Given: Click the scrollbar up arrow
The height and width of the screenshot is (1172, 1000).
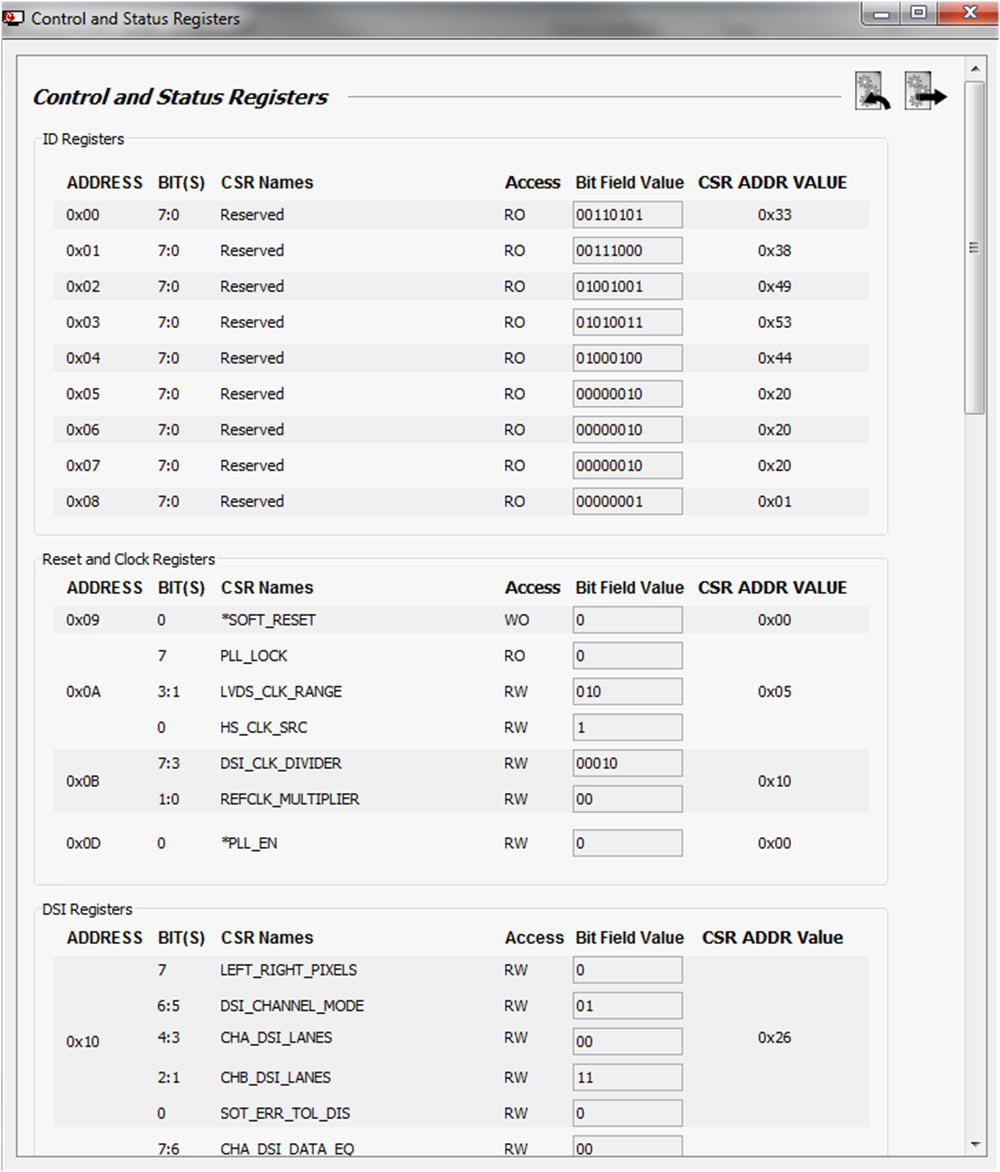Looking at the screenshot, I should click(x=975, y=68).
